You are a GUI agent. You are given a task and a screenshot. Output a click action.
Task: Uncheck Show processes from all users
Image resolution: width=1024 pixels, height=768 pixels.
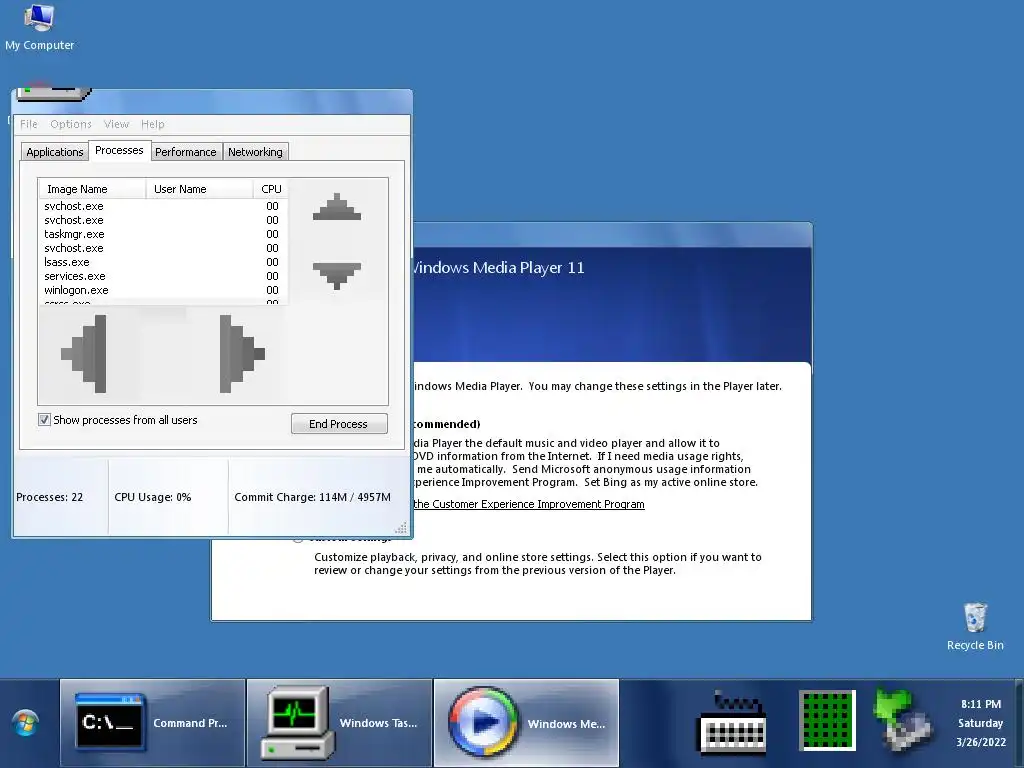[44, 420]
